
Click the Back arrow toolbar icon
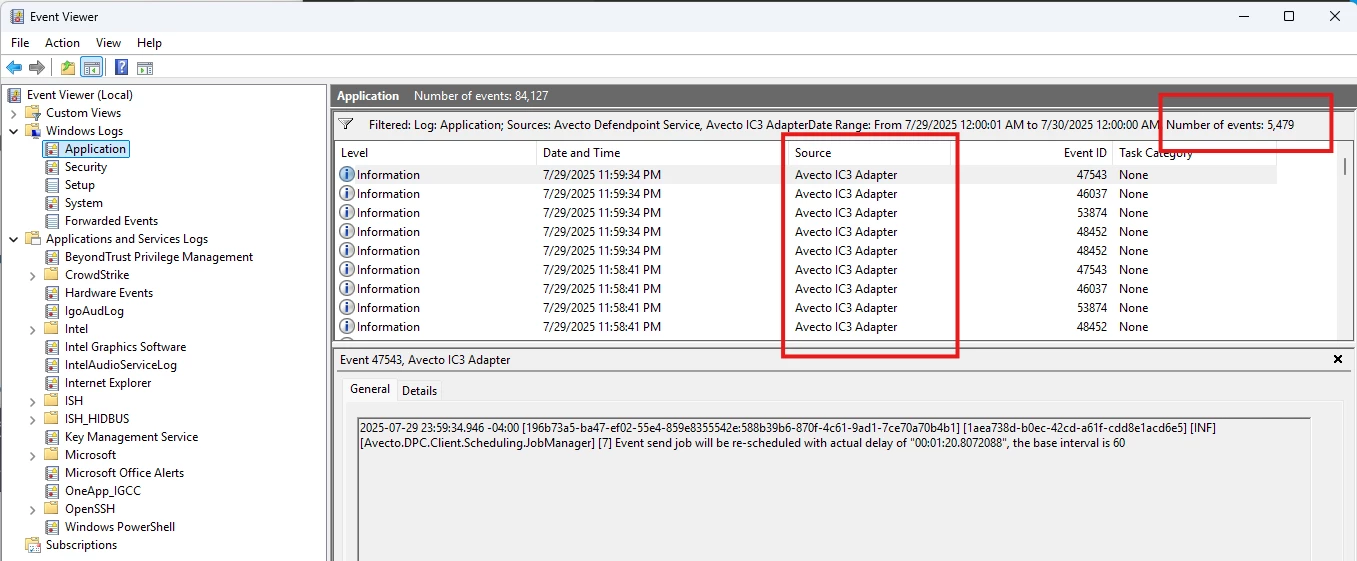point(14,68)
